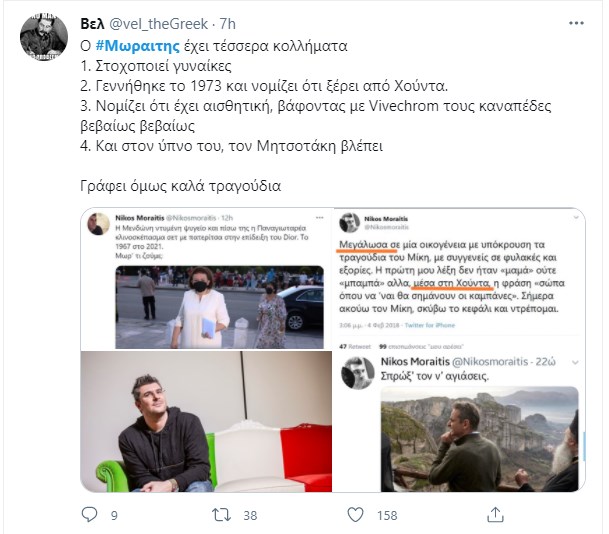The image size is (609, 534).
Task: Open the Mendoni street photo tweet image
Action: point(219,307)
